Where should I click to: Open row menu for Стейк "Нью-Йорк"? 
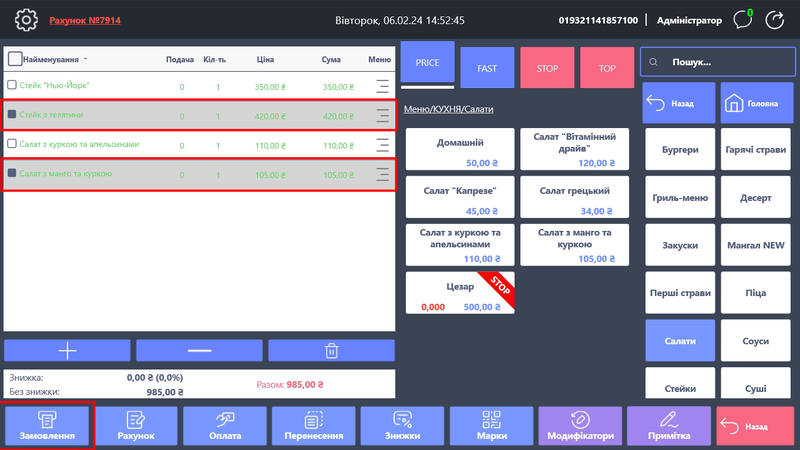382,87
